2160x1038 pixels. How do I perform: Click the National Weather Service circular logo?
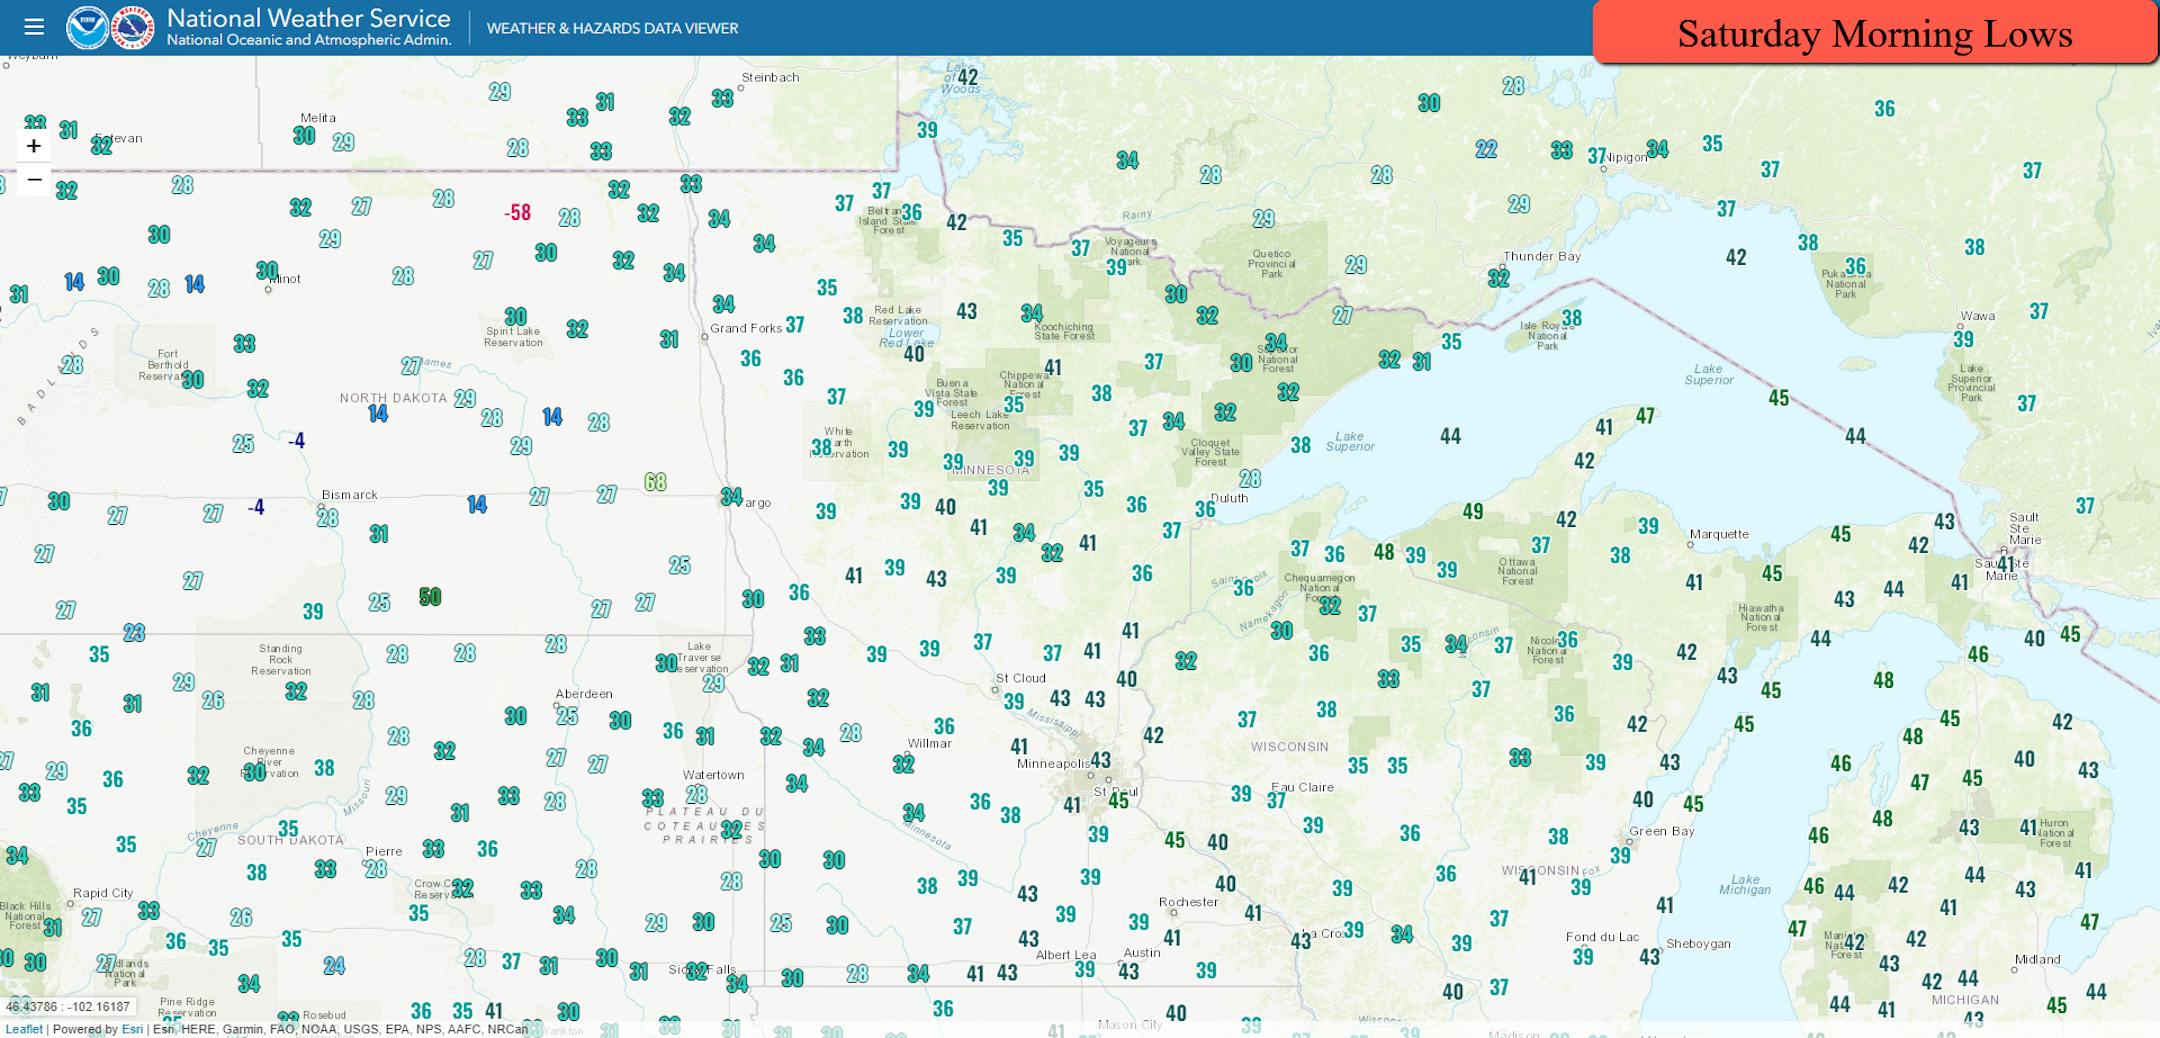coord(133,28)
